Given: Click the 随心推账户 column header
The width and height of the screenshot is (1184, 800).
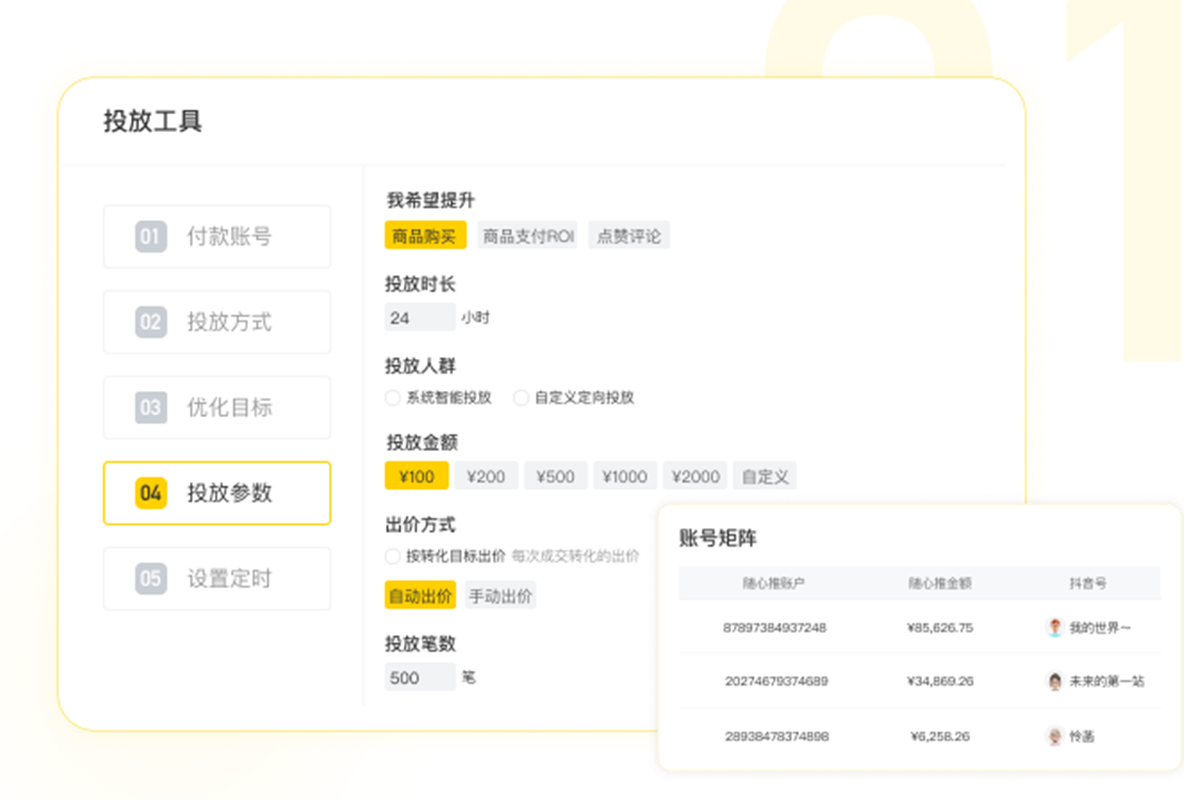Looking at the screenshot, I should [x=773, y=583].
